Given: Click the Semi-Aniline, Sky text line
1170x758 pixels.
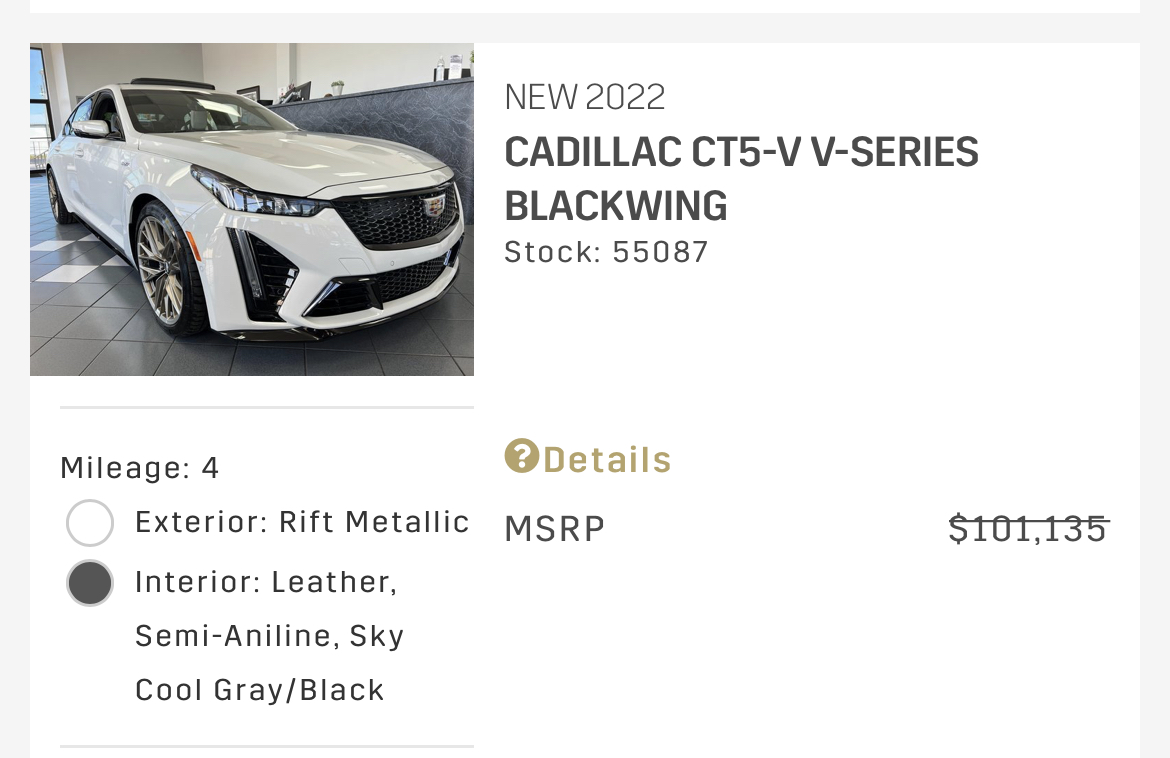Looking at the screenshot, I should (269, 636).
